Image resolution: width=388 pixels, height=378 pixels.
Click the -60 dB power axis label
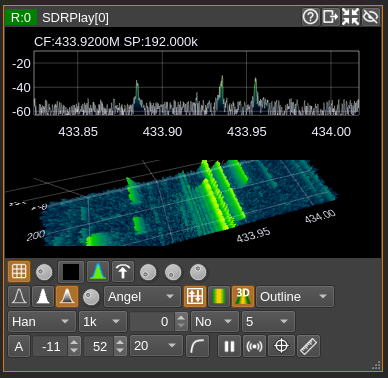tap(21, 111)
